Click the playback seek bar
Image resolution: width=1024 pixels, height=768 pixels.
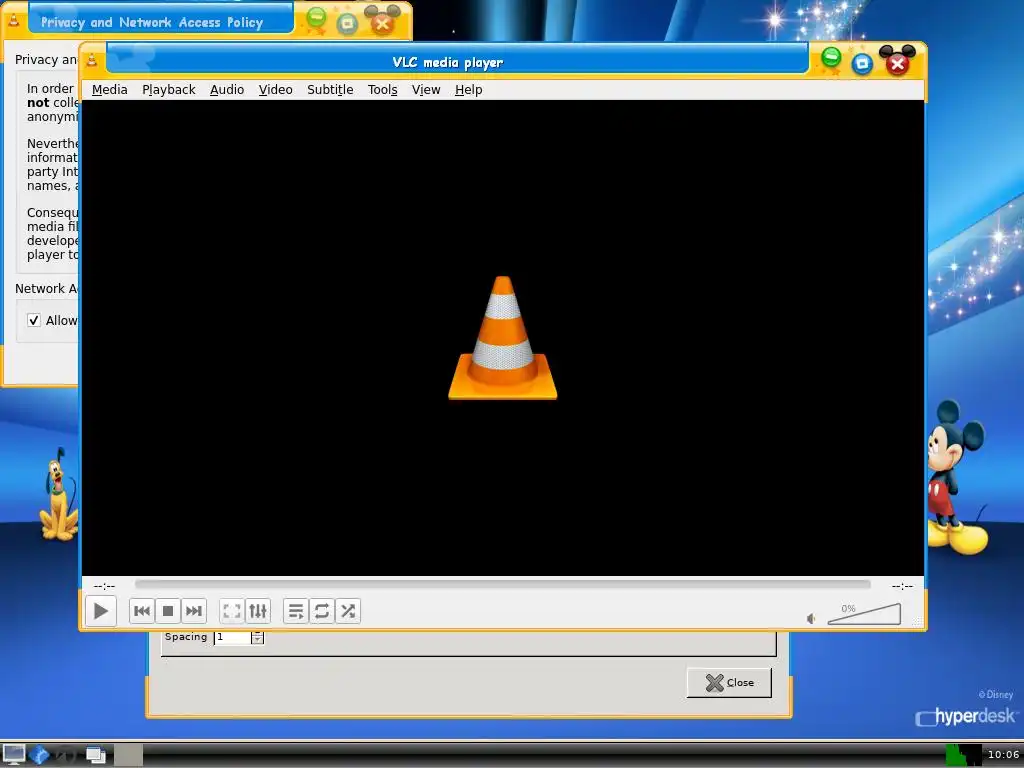point(502,584)
